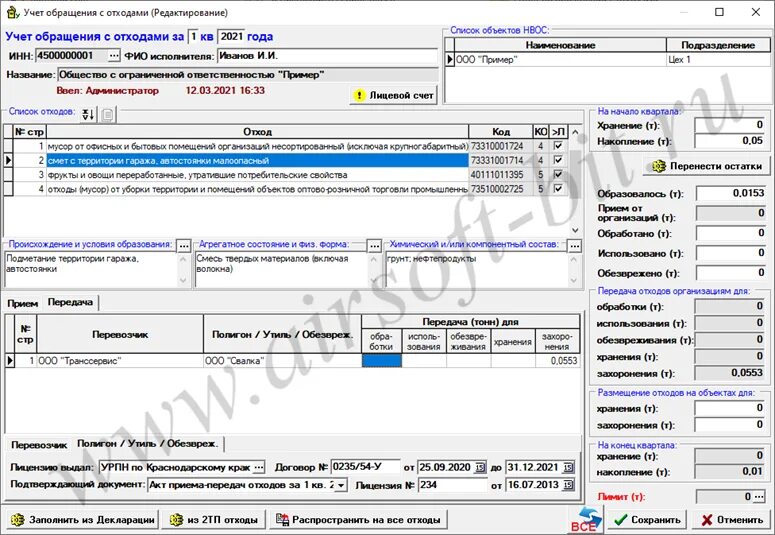
Task: Select waste row отходы (мусор) от уборки территории
Action: coord(258,189)
